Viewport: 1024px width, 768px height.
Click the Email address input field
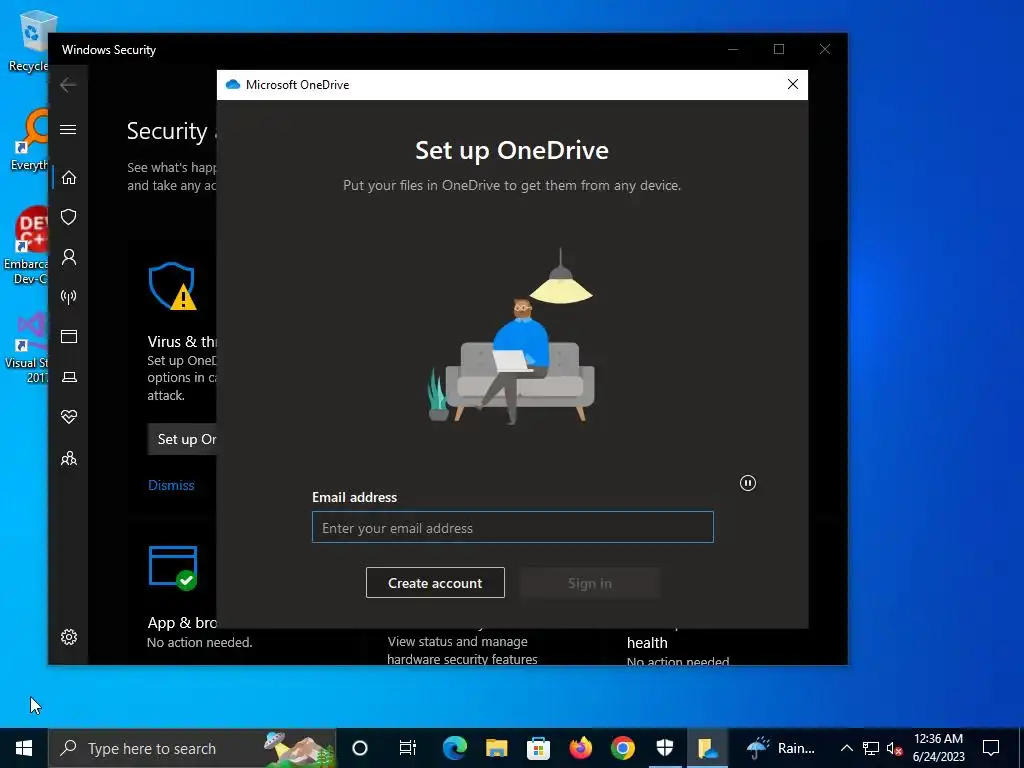(x=513, y=527)
